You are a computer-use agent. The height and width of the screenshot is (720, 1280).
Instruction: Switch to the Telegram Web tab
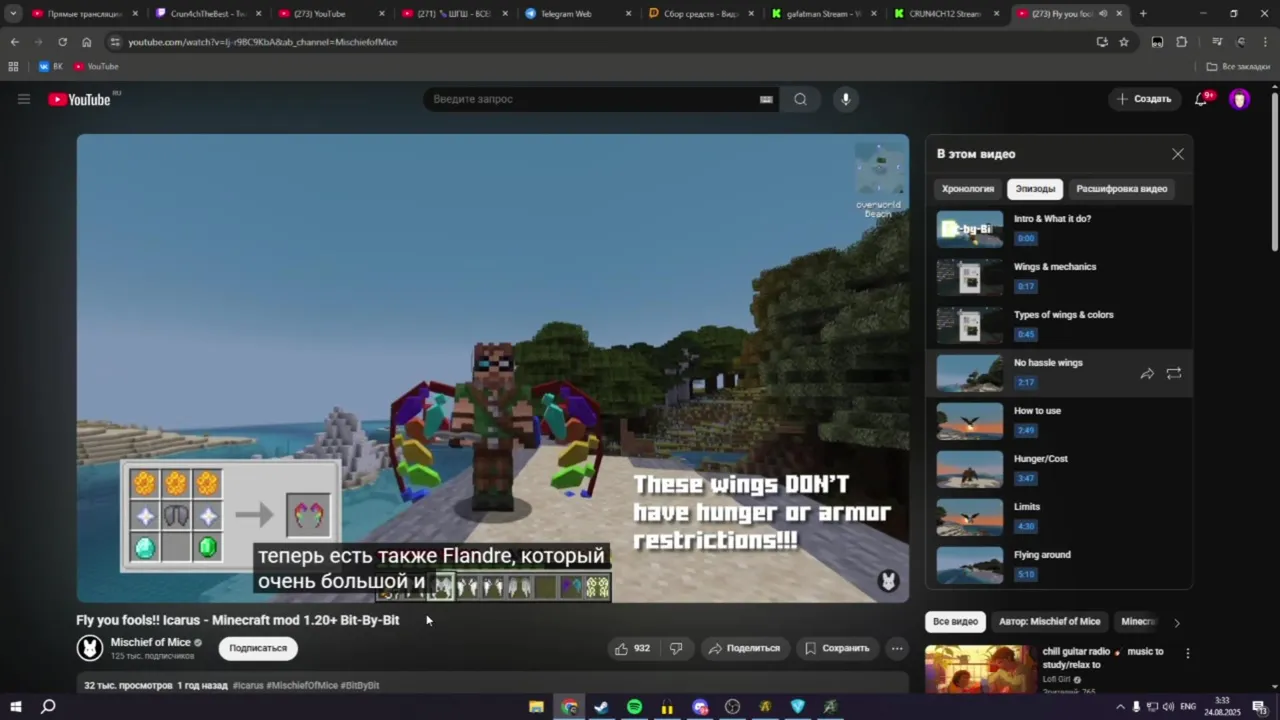click(x=578, y=14)
